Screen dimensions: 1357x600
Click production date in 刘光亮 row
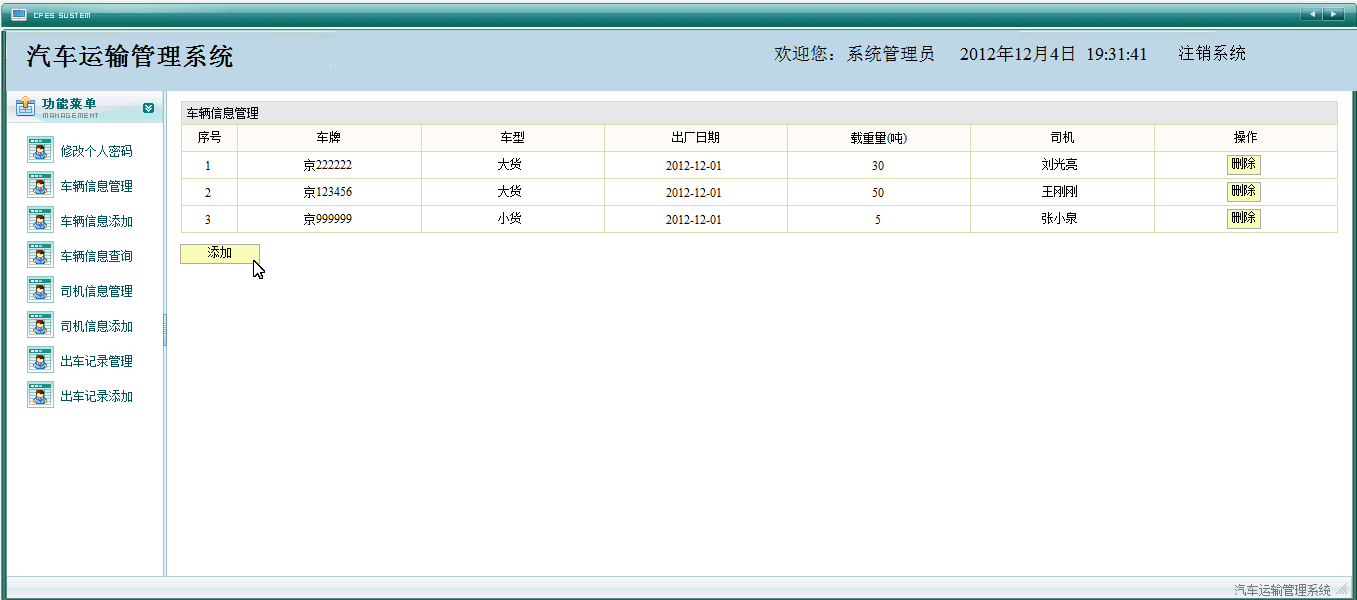pyautogui.click(x=694, y=166)
